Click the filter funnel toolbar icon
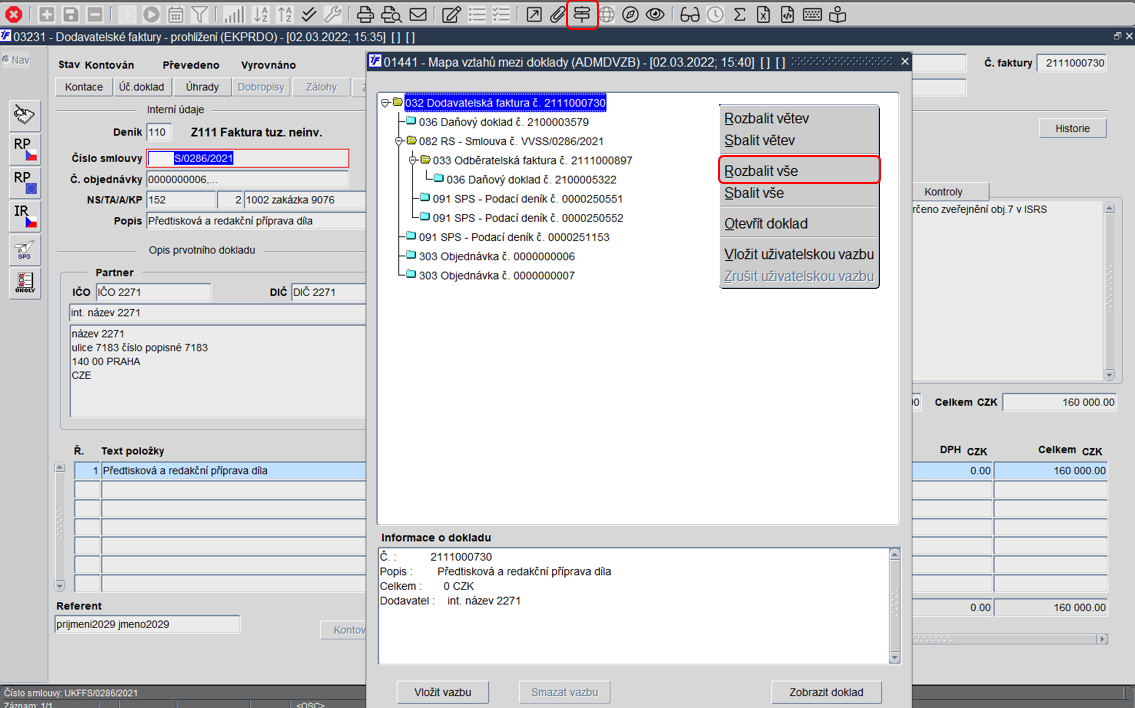 pos(199,14)
